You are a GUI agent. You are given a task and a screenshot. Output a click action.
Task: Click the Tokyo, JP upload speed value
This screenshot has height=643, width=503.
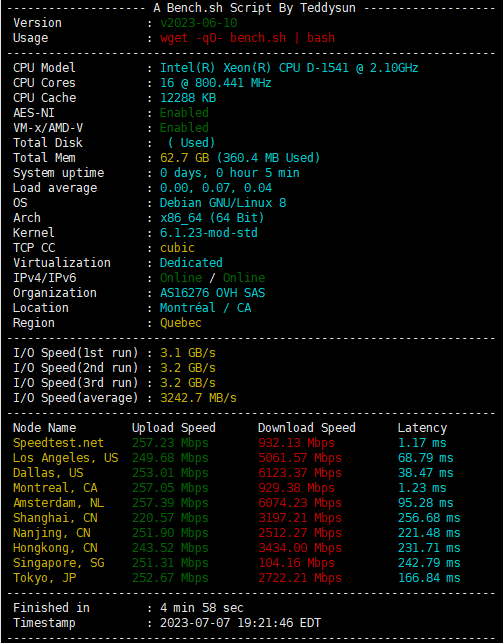(x=170, y=578)
